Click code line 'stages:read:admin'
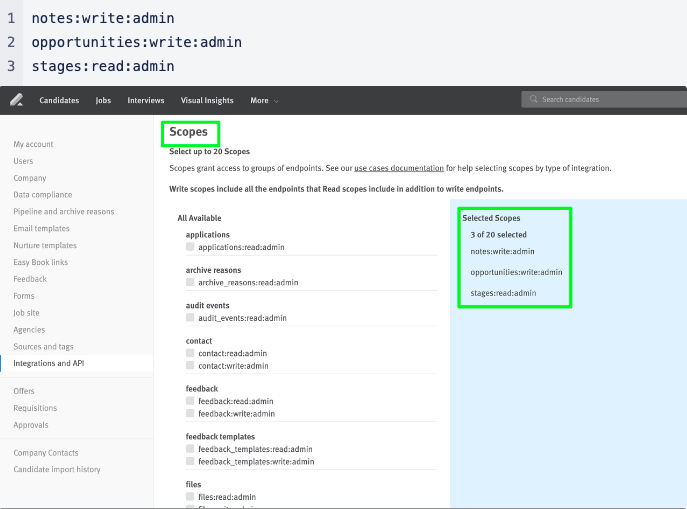The height and width of the screenshot is (509, 687). click(103, 66)
